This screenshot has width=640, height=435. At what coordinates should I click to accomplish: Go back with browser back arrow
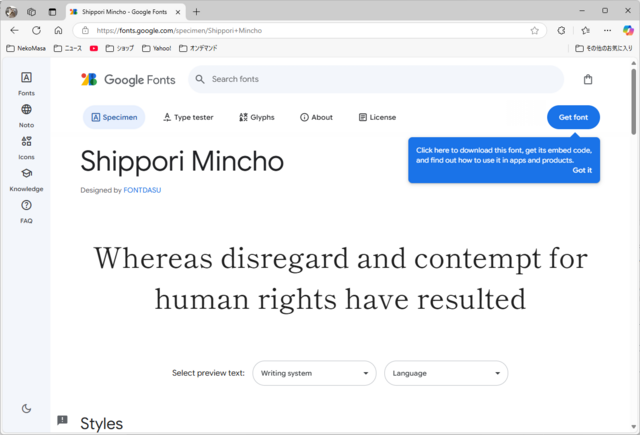(14, 30)
